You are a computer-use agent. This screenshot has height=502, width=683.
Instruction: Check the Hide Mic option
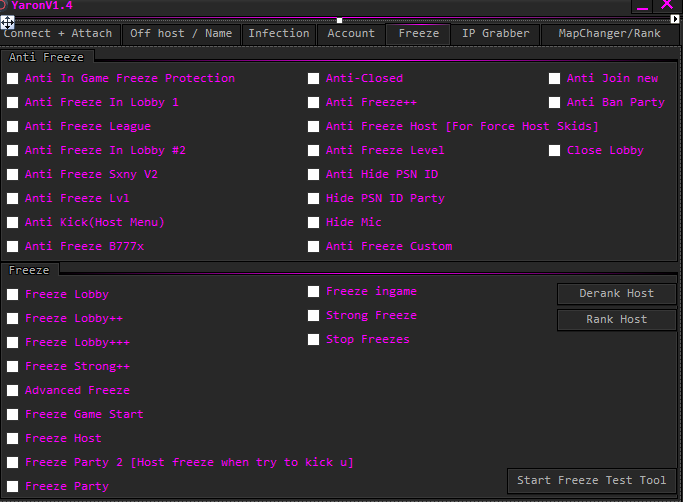(314, 222)
